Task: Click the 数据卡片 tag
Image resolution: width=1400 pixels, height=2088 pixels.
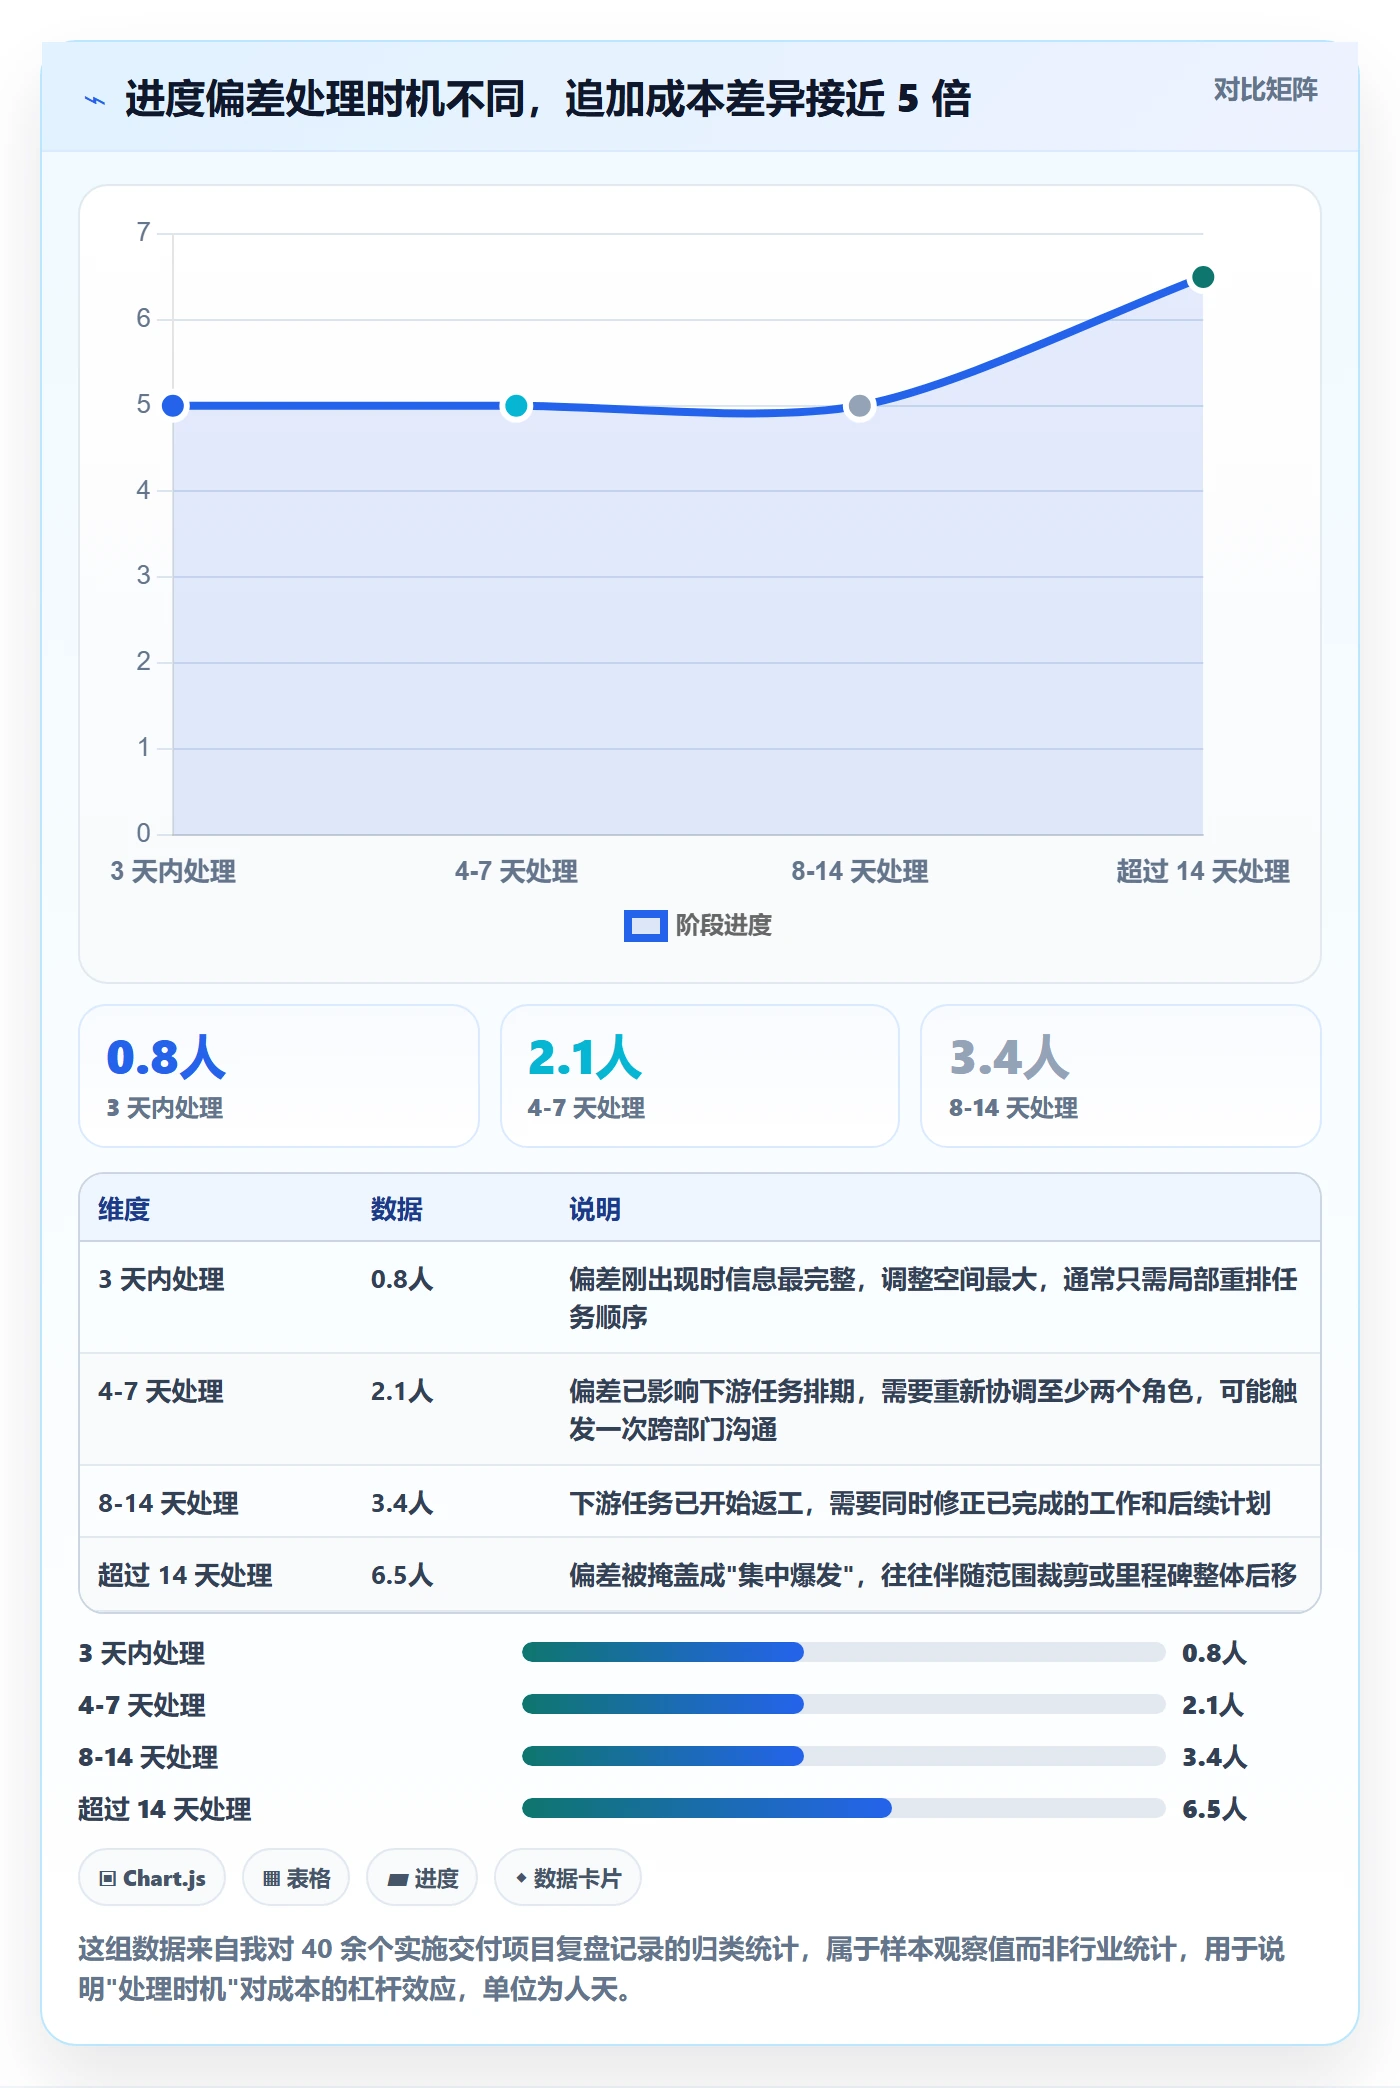Action: pyautogui.click(x=568, y=1878)
